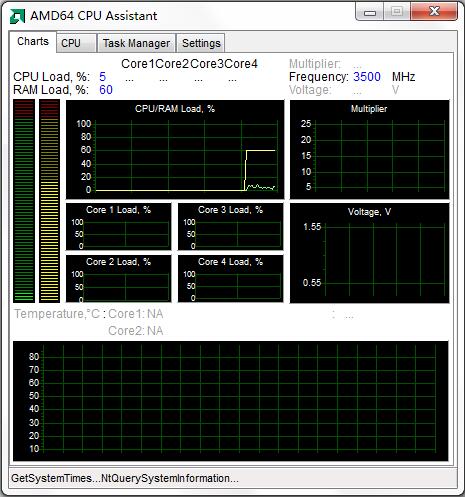Click the status bar 'GetSystemTimes...NtQuerySystemInformation...' text
The height and width of the screenshot is (497, 465).
125,478
